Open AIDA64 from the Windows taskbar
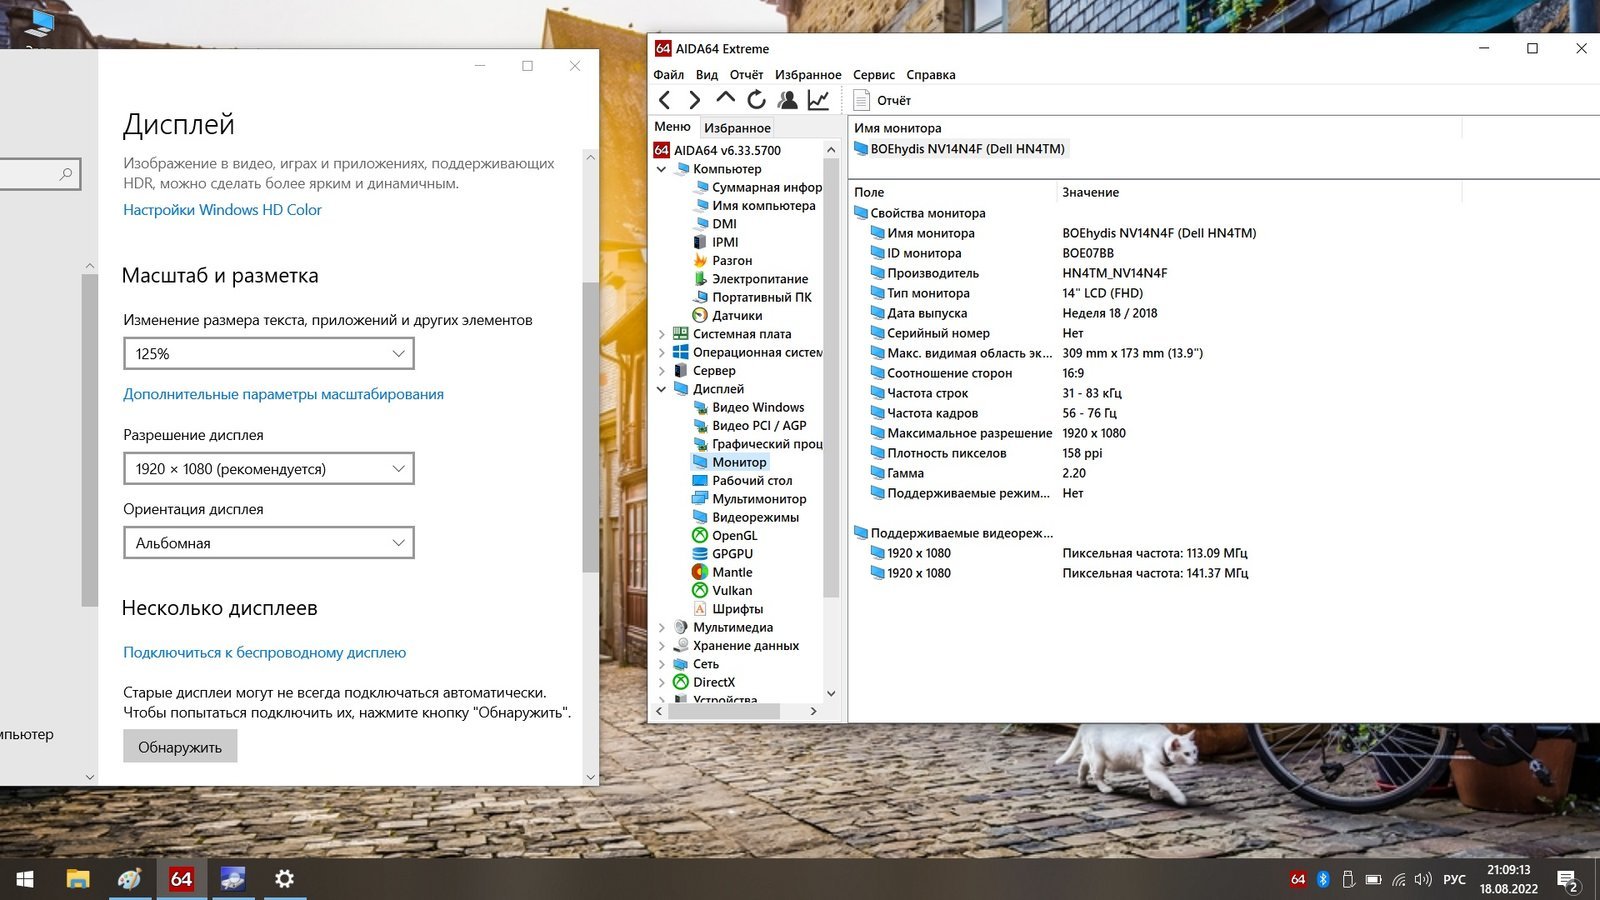Viewport: 1600px width, 900px height. [181, 879]
